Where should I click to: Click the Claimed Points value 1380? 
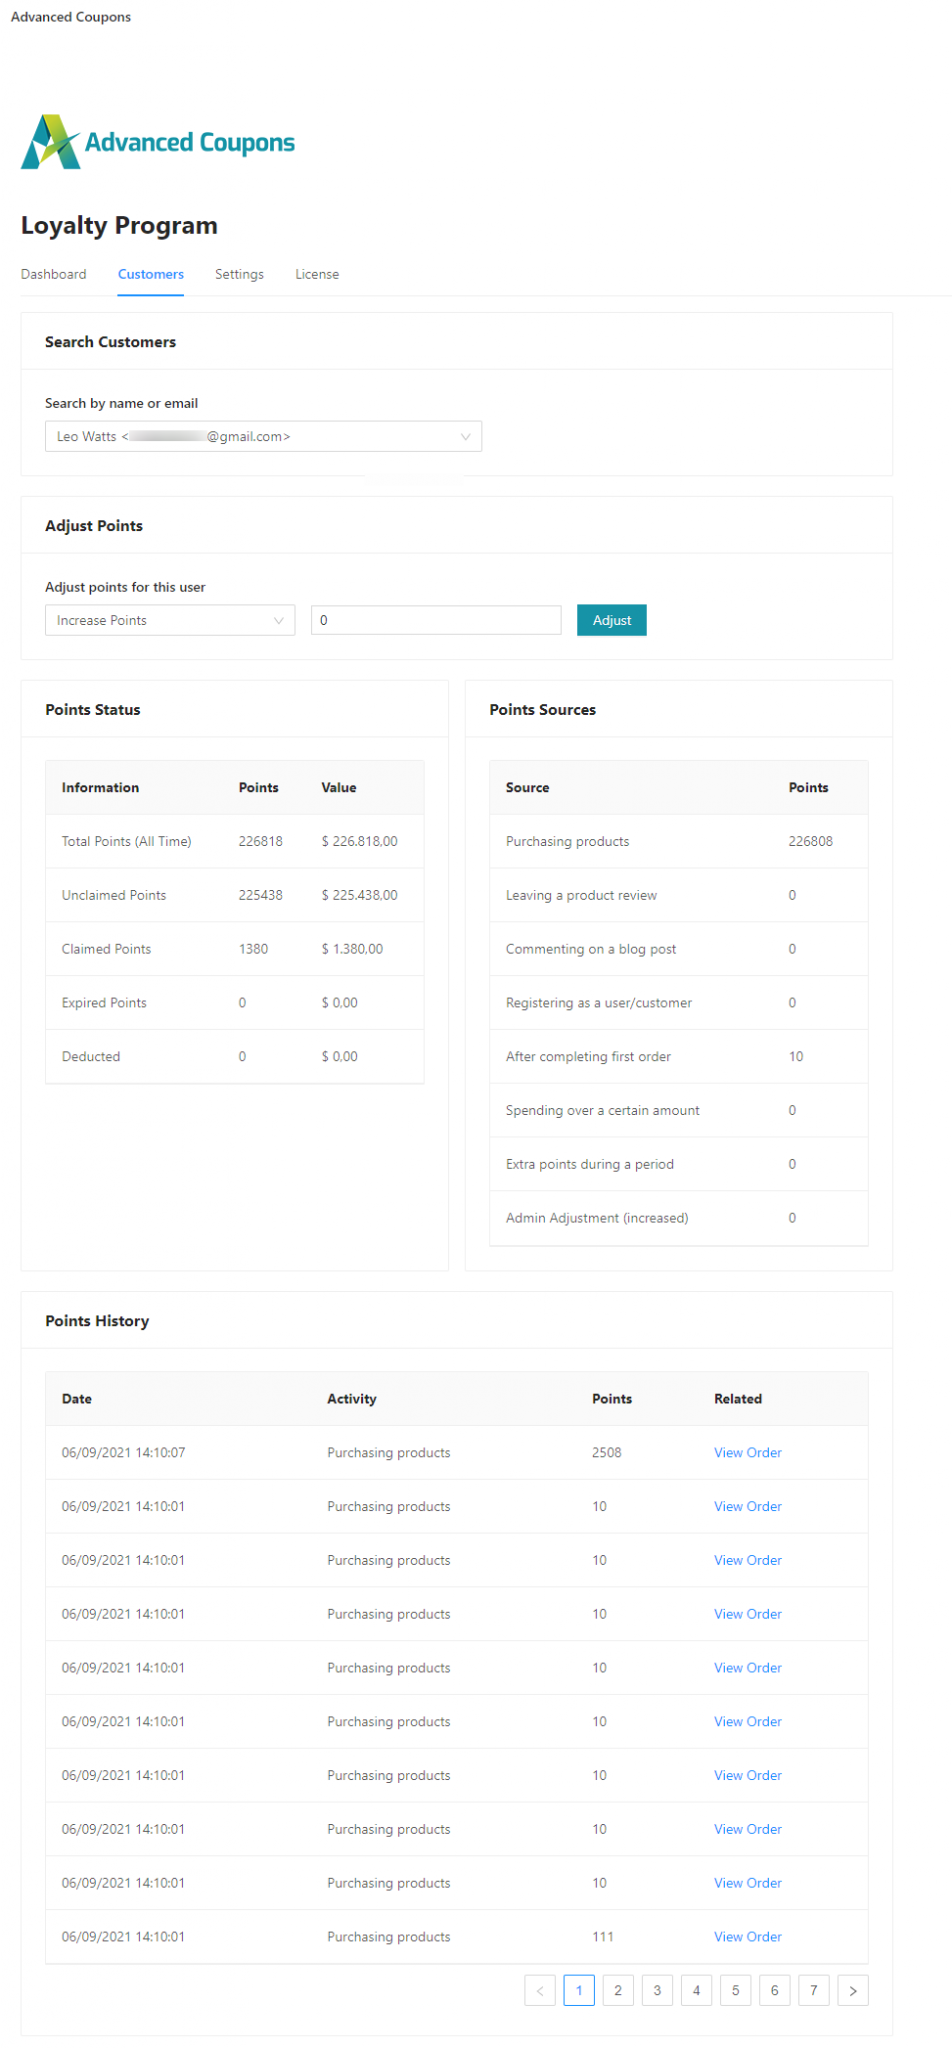[253, 949]
